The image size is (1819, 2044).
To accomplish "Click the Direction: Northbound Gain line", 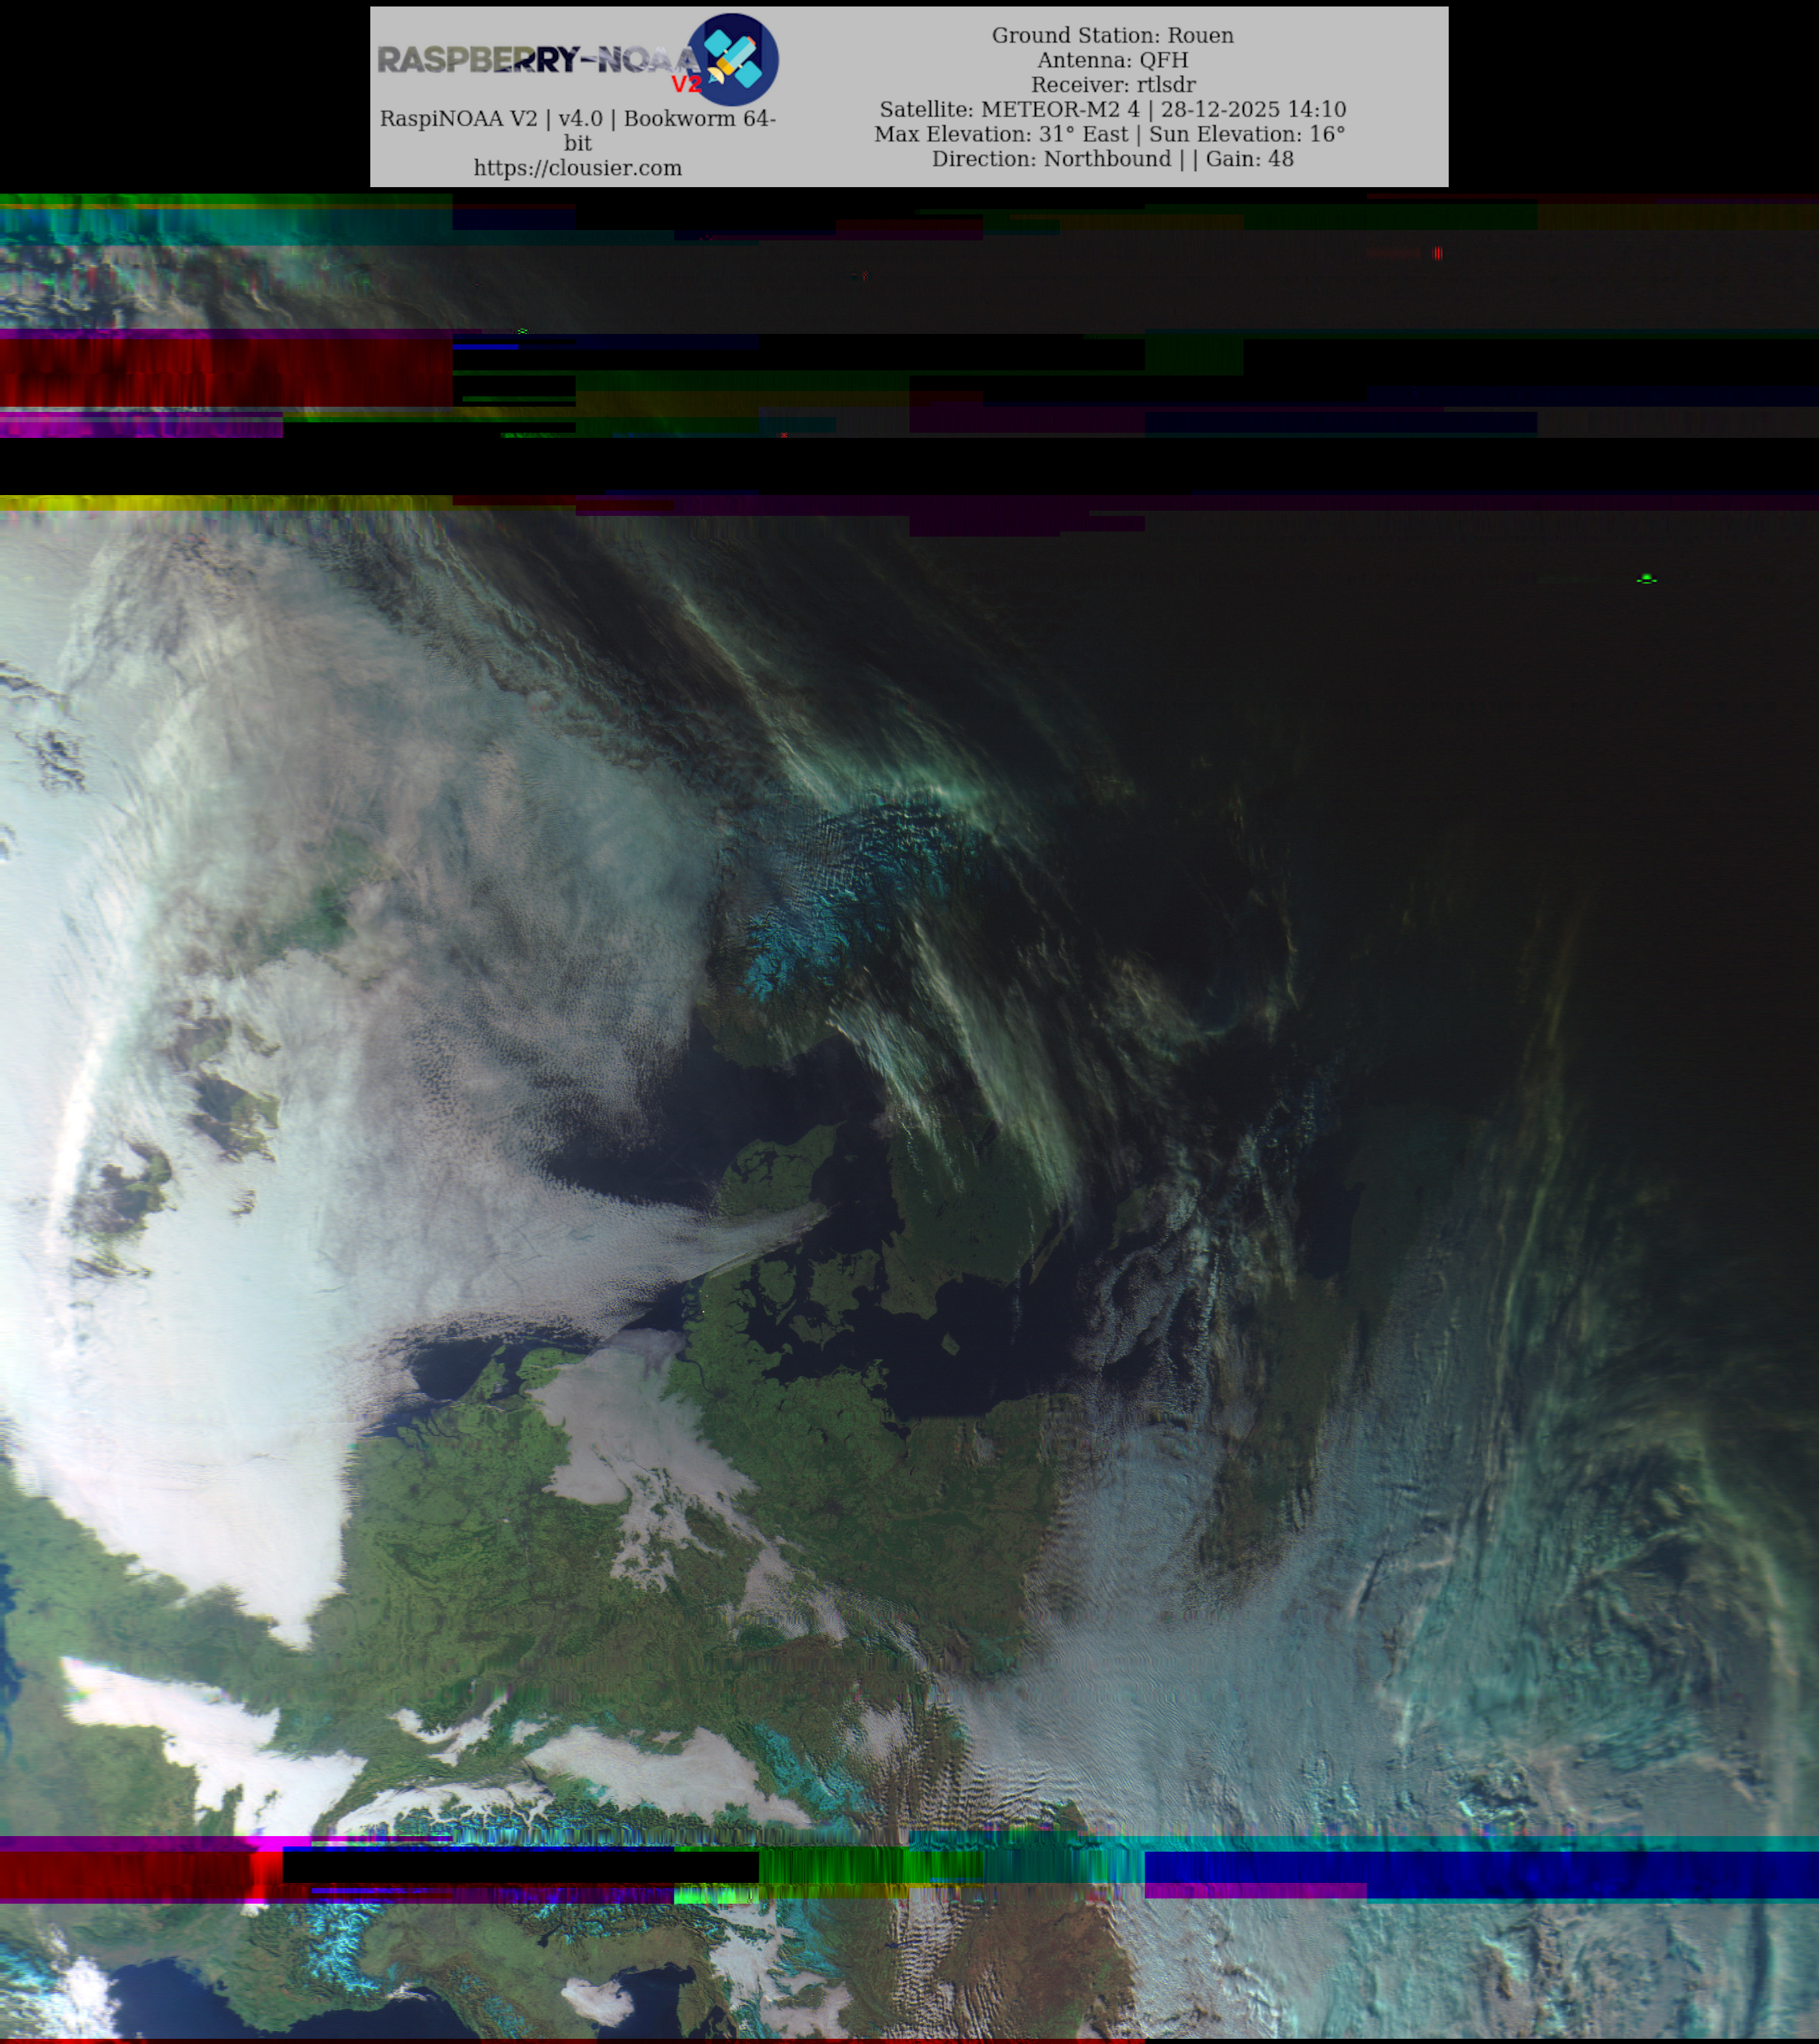I will (x=1112, y=159).
